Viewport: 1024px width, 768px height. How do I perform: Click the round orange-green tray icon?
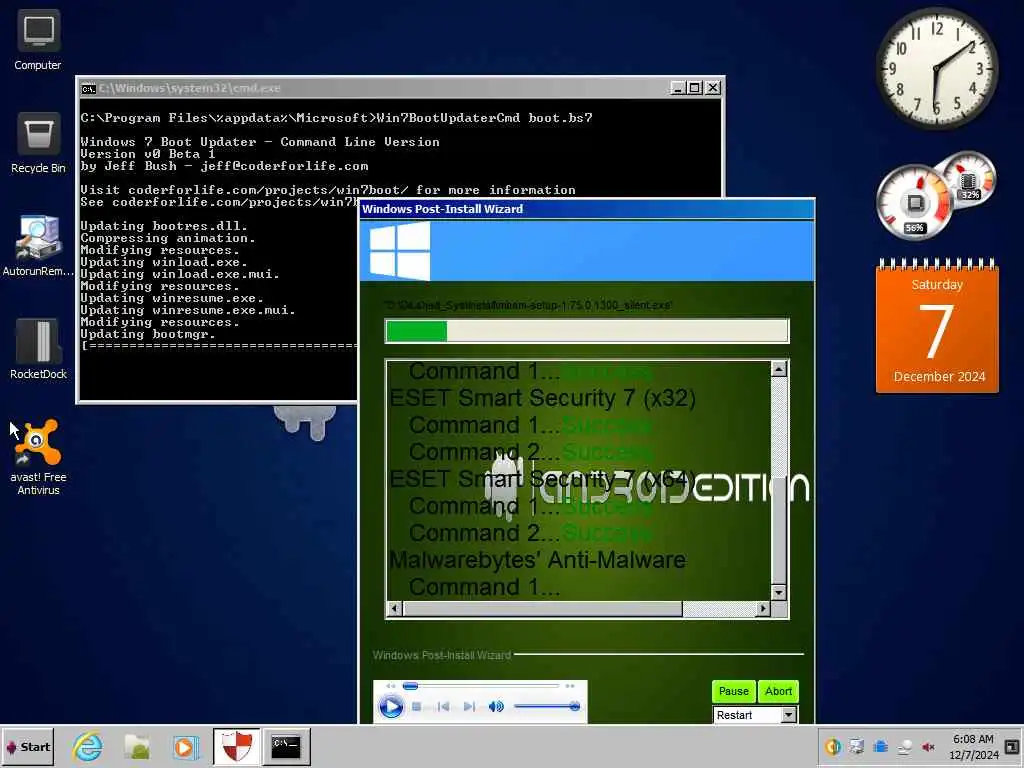(833, 746)
